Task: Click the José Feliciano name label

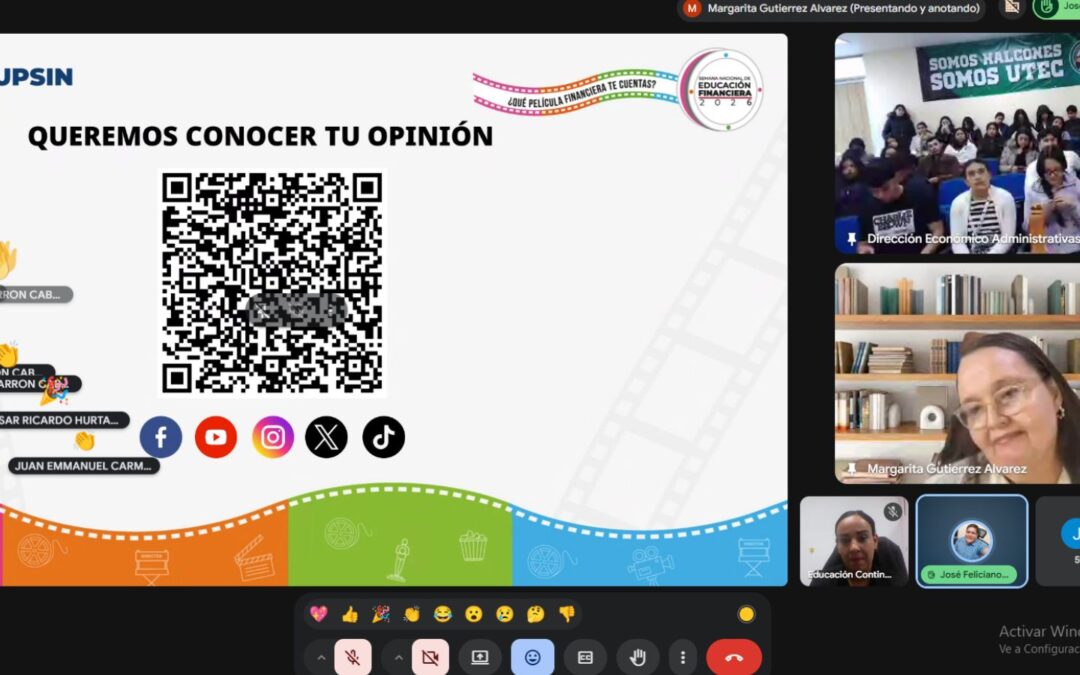Action: pyautogui.click(x=968, y=574)
